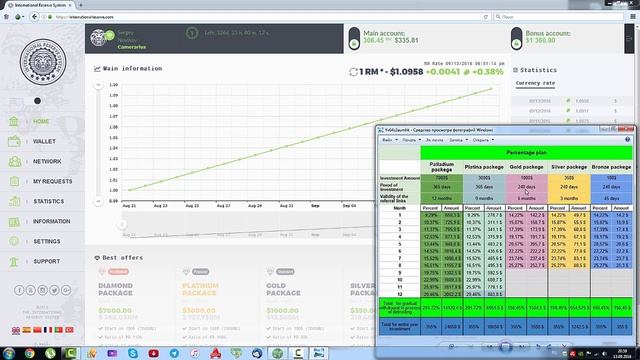This screenshot has width=640, height=360.
Task: Open the photo viewer's fourth toolbar dropdown
Action: [x=458, y=140]
